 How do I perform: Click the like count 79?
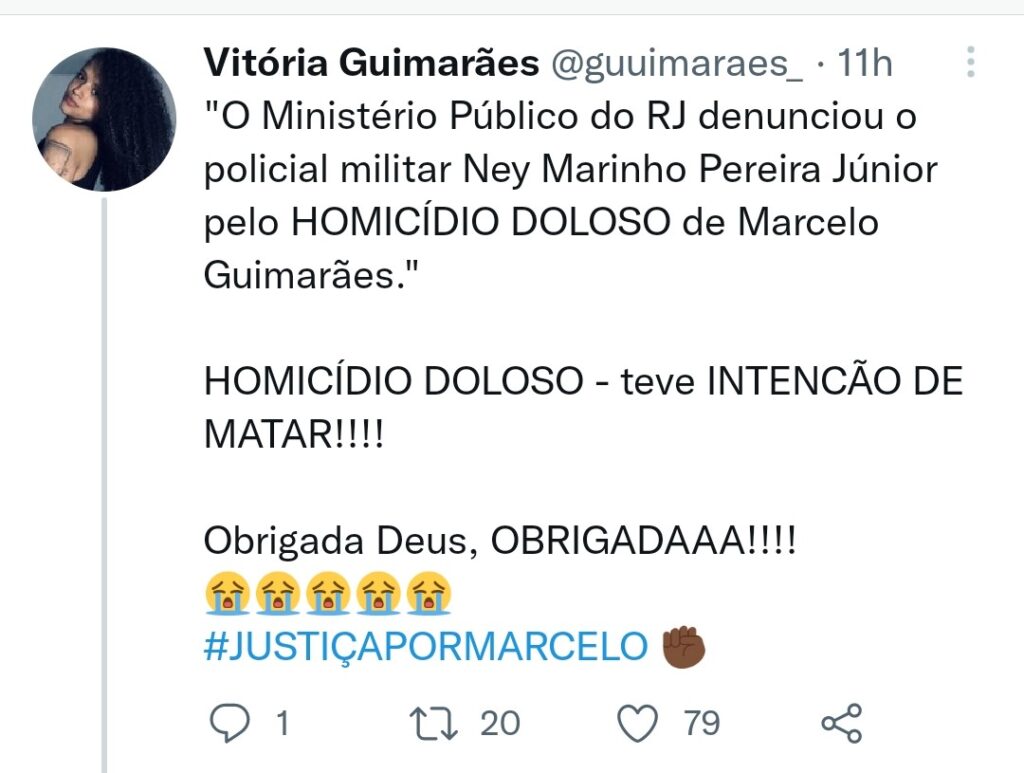702,723
